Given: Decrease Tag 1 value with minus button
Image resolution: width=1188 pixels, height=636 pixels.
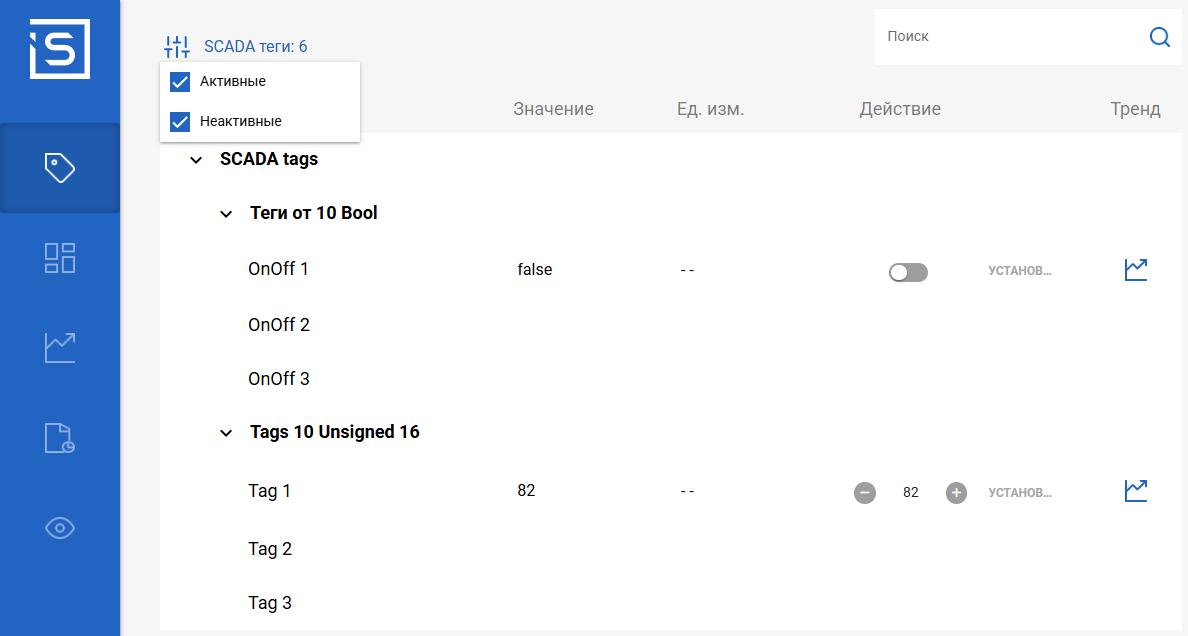Looking at the screenshot, I should (864, 493).
